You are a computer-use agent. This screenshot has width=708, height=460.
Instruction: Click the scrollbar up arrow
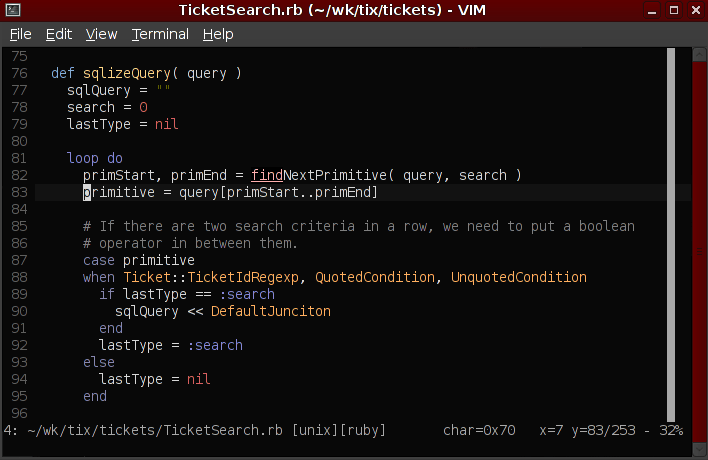tap(699, 55)
